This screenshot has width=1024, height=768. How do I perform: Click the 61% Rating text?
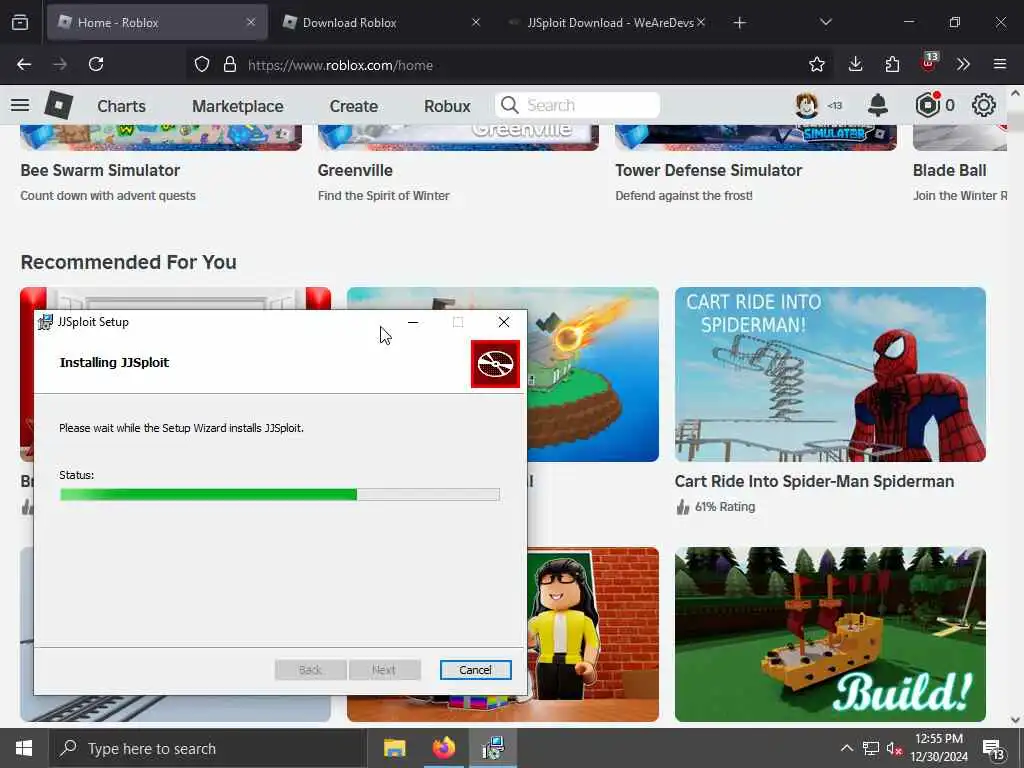[x=725, y=507]
